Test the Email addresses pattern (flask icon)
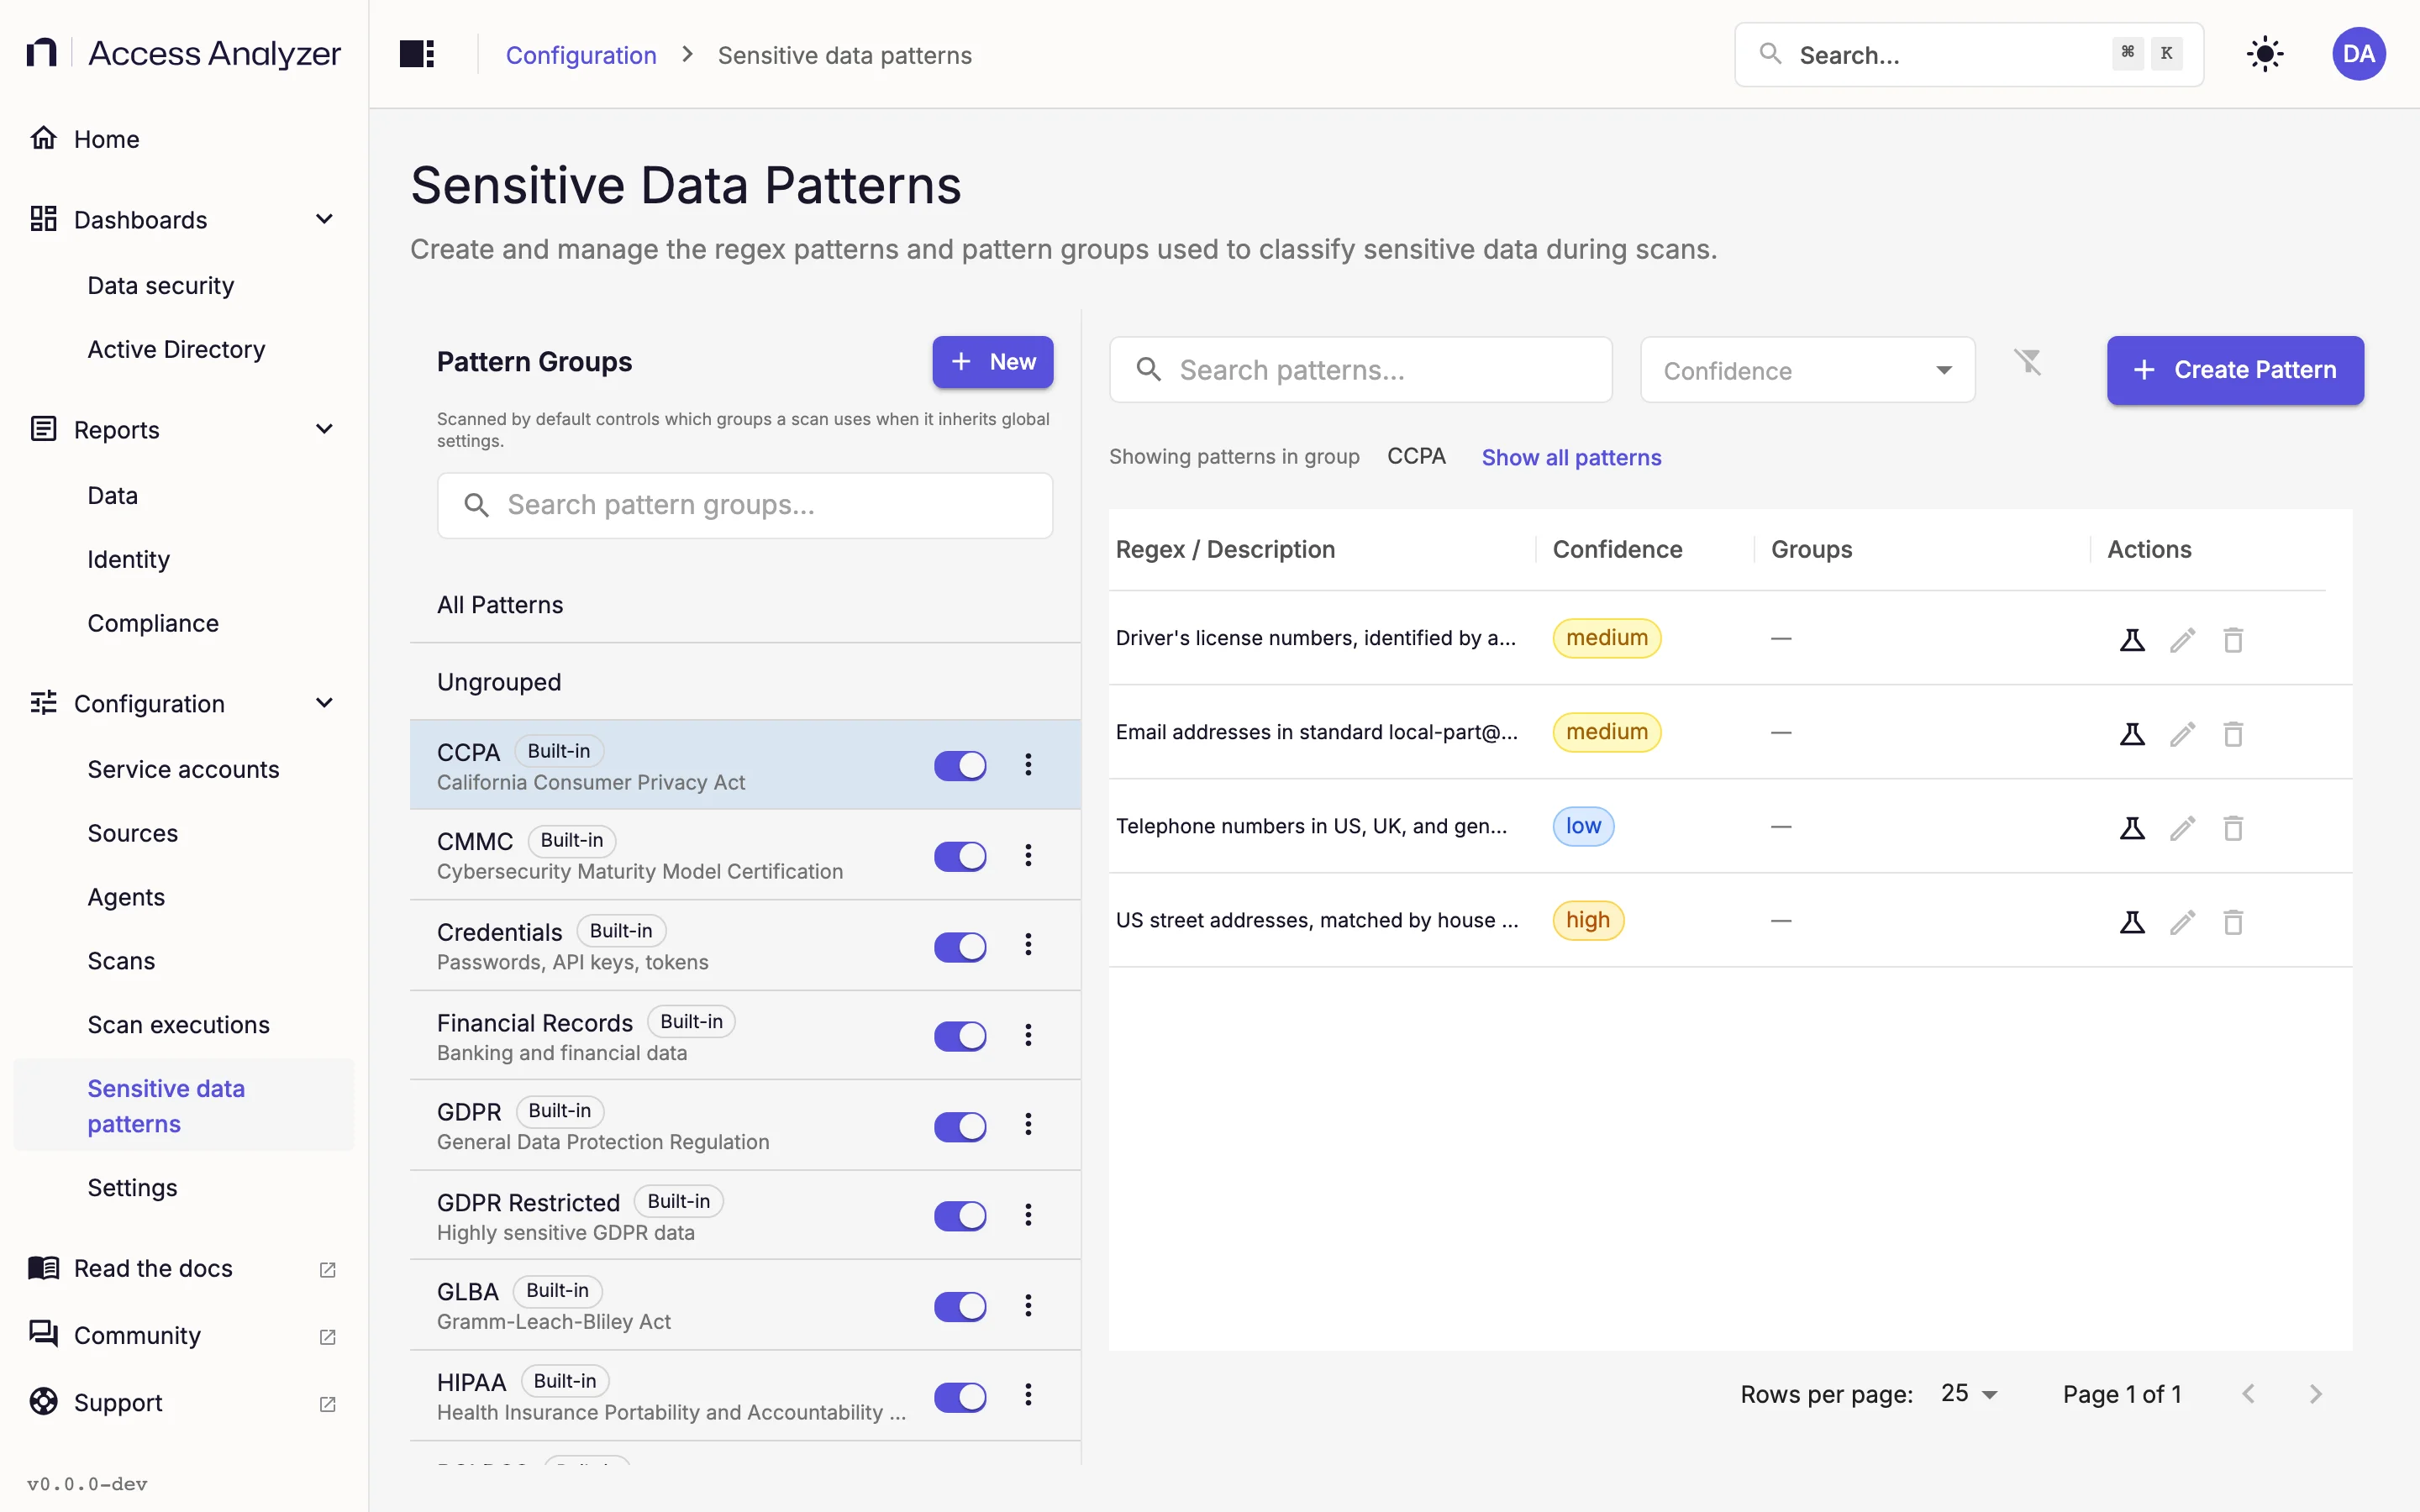The image size is (2420, 1512). (2132, 733)
